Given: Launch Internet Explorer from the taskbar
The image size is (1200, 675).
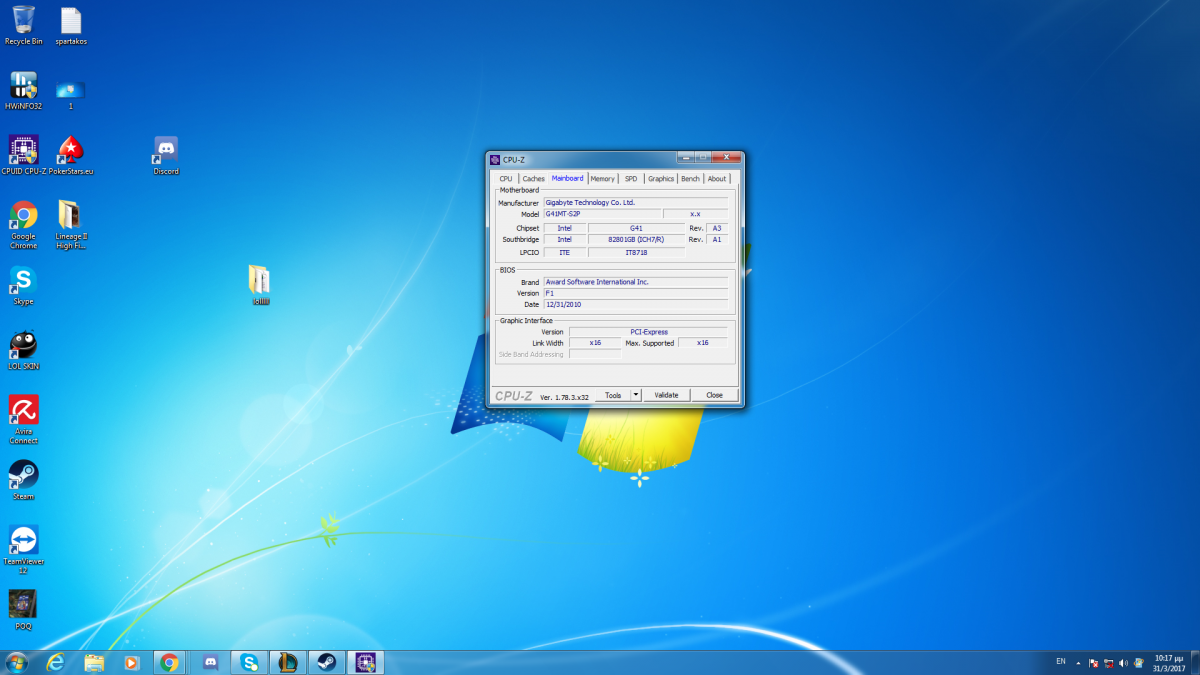Looking at the screenshot, I should [55, 662].
